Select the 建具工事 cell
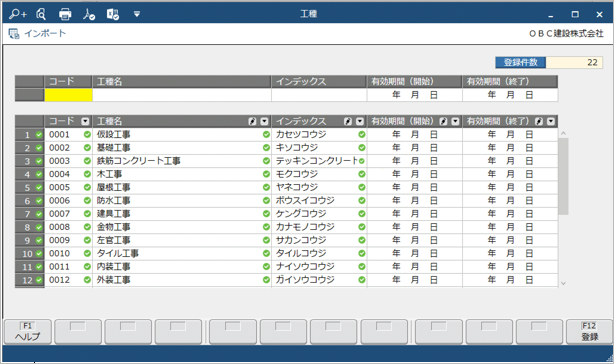614x364 pixels. (182, 214)
